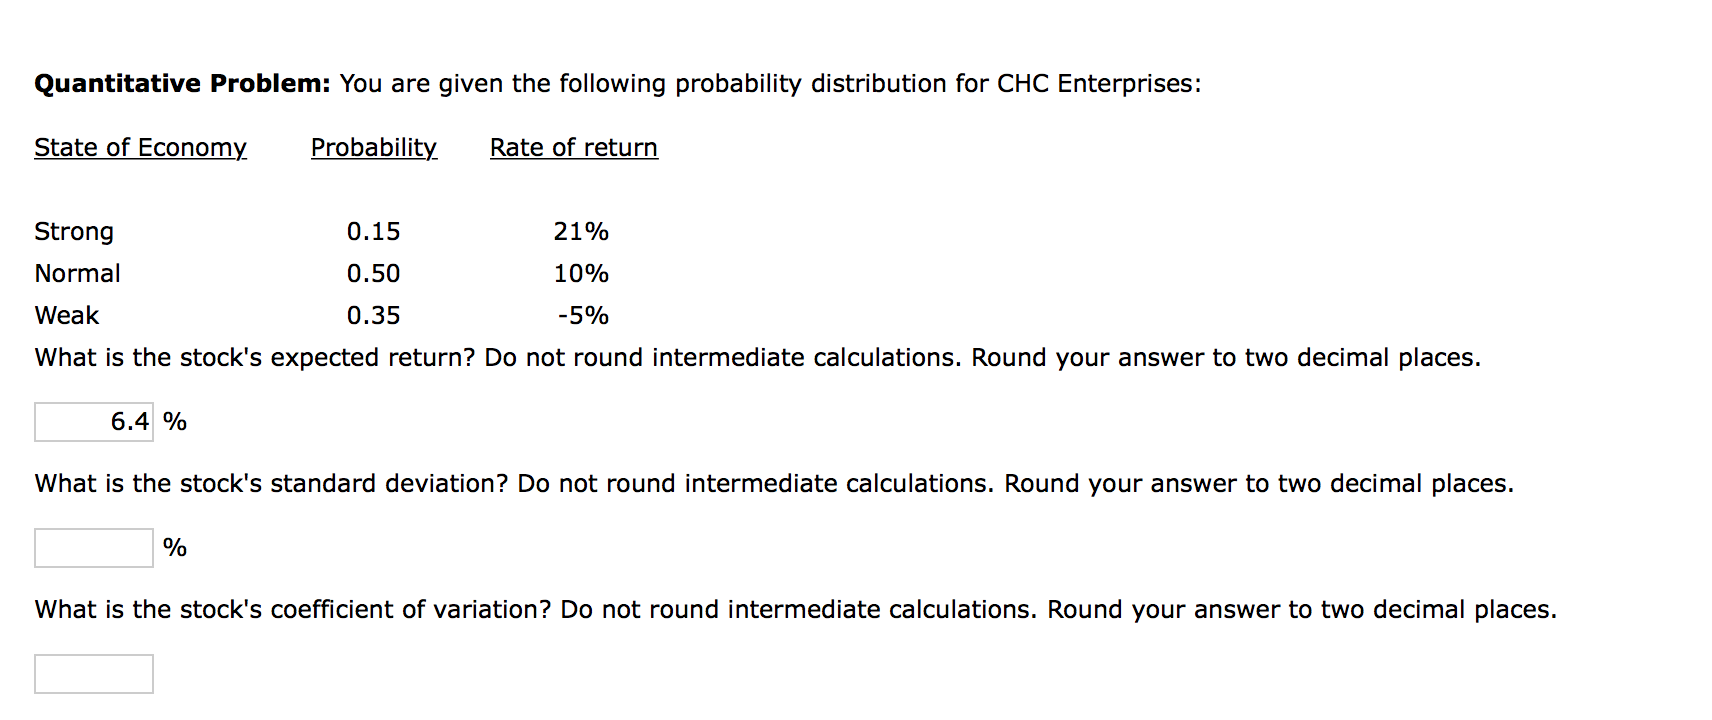Select the underlined Probability column header

pyautogui.click(x=373, y=147)
